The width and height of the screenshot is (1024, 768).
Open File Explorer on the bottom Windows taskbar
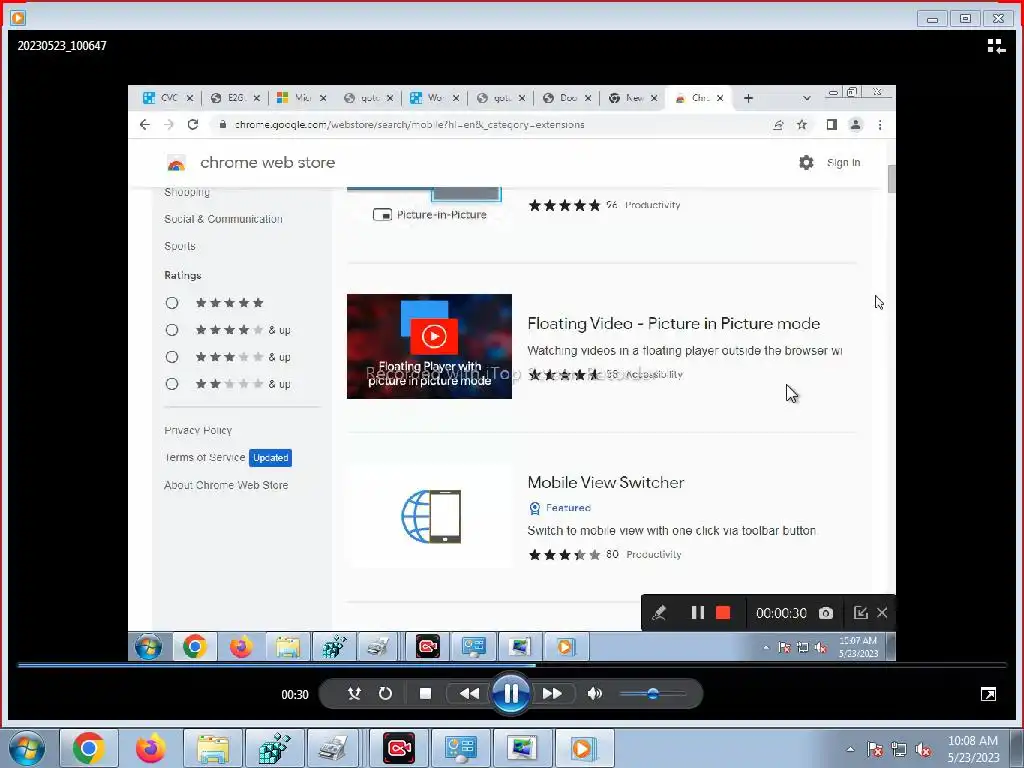point(212,748)
